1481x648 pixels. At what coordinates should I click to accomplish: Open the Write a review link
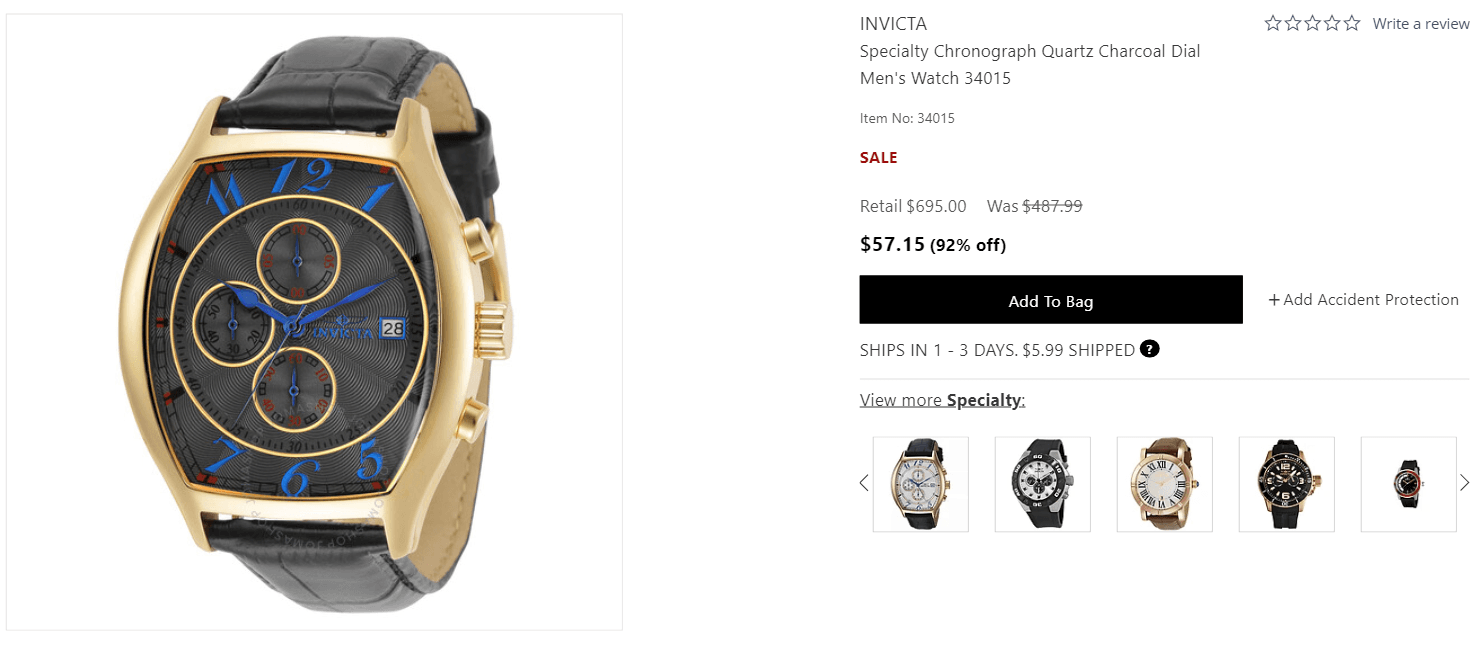(x=1420, y=24)
